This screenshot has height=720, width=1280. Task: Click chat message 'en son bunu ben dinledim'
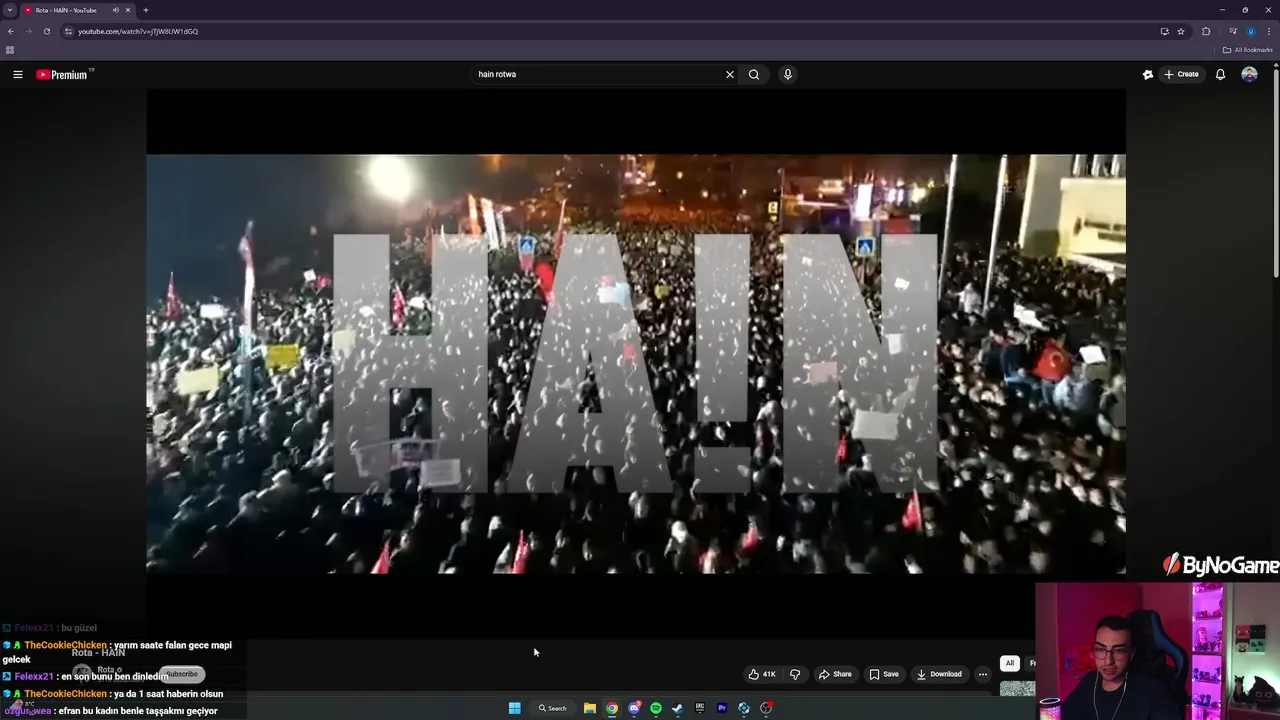point(114,677)
